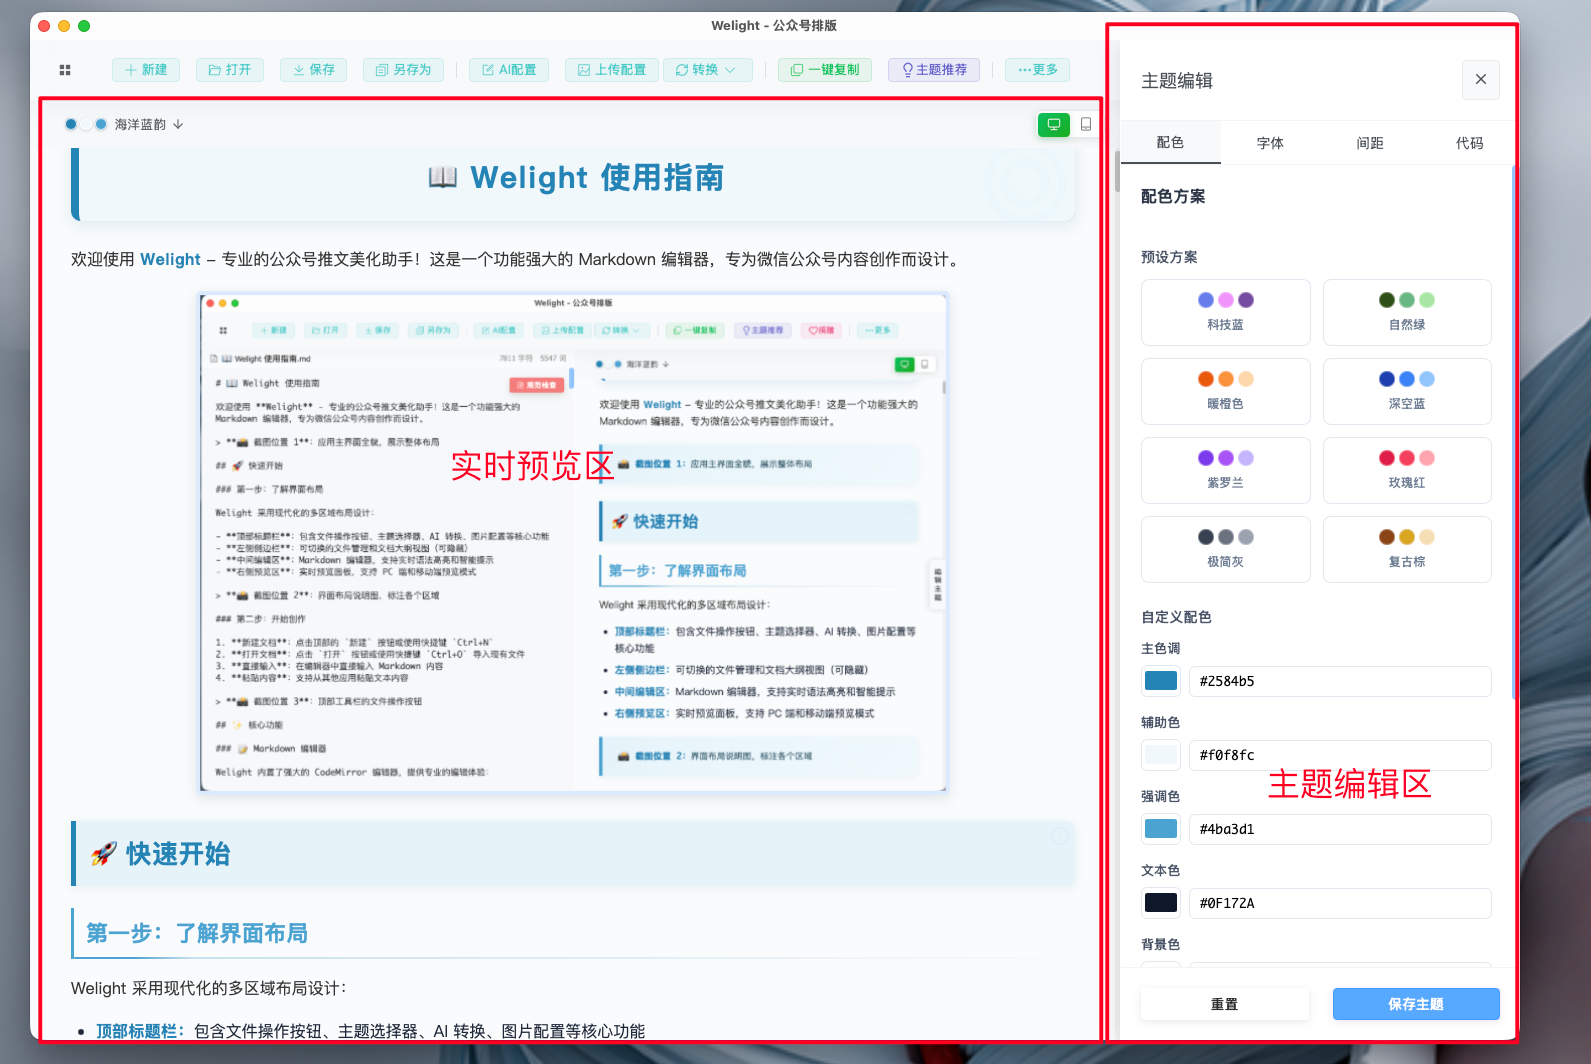Expand the 海洋蓝韵 theme selector

point(124,125)
